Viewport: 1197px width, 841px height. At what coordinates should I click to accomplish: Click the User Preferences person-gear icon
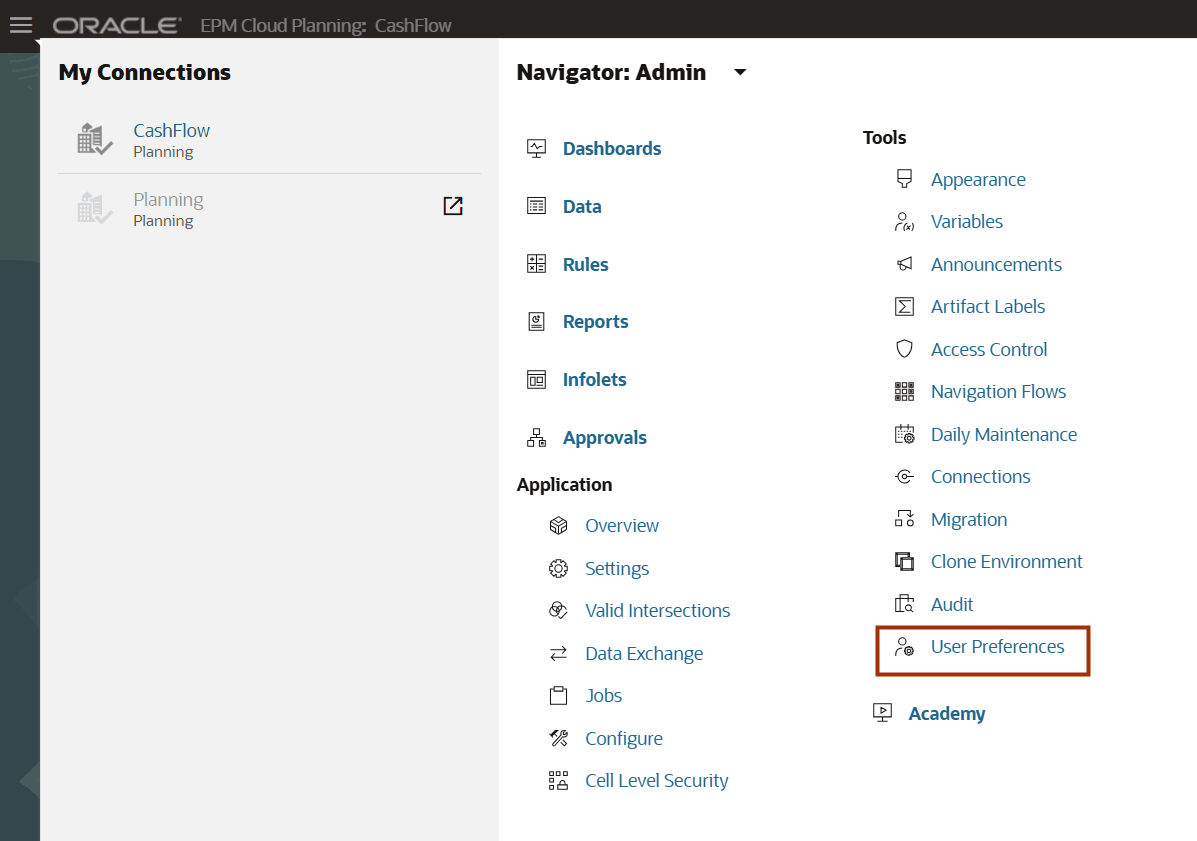pyautogui.click(x=905, y=646)
